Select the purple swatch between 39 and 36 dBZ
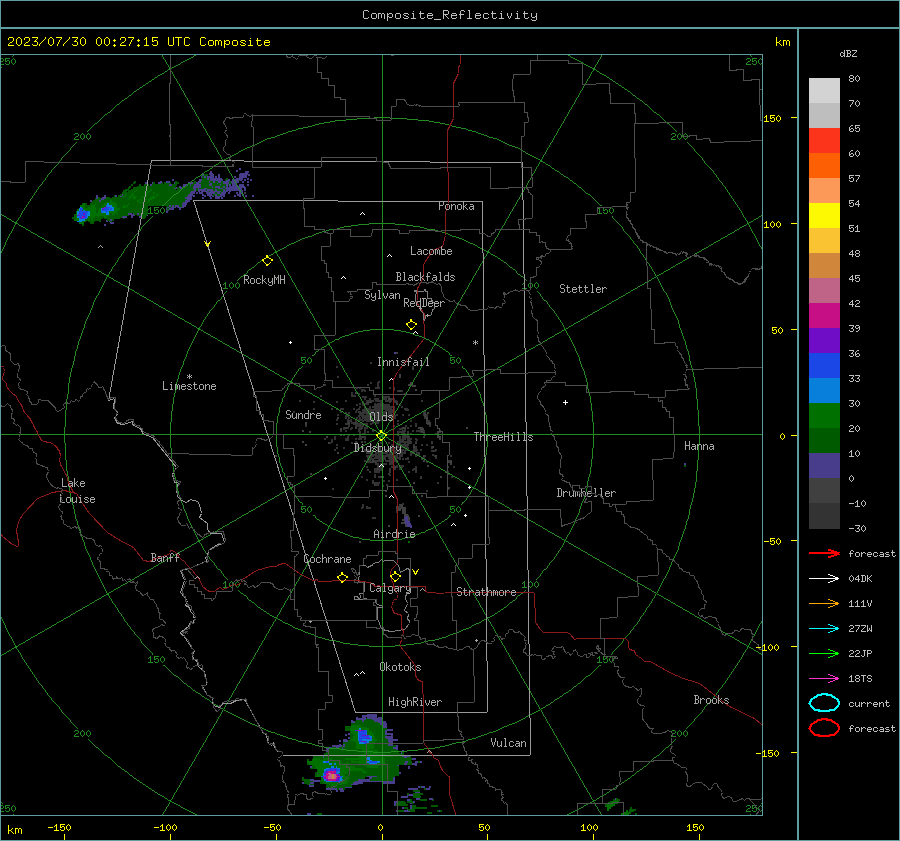 click(x=824, y=341)
